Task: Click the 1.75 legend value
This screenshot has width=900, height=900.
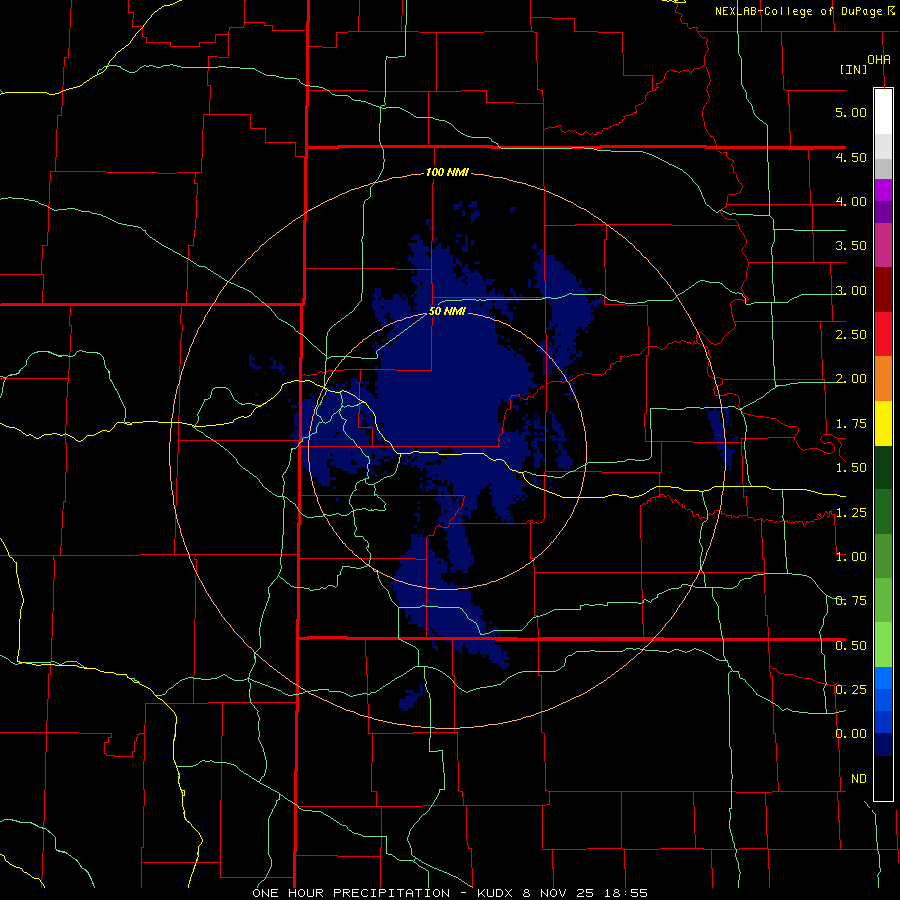Action: [x=851, y=424]
